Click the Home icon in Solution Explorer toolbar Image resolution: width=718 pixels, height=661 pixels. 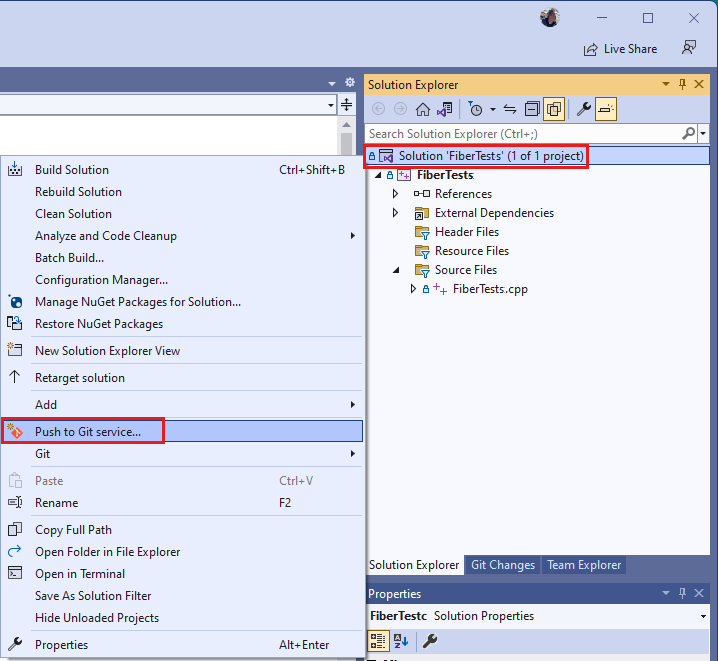click(x=423, y=109)
